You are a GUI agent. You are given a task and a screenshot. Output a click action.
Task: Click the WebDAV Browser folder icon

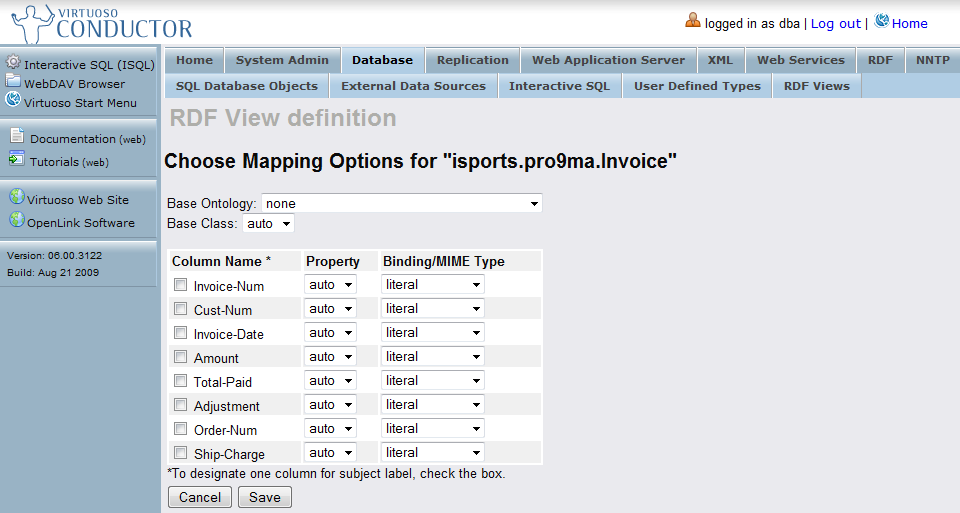[13, 82]
